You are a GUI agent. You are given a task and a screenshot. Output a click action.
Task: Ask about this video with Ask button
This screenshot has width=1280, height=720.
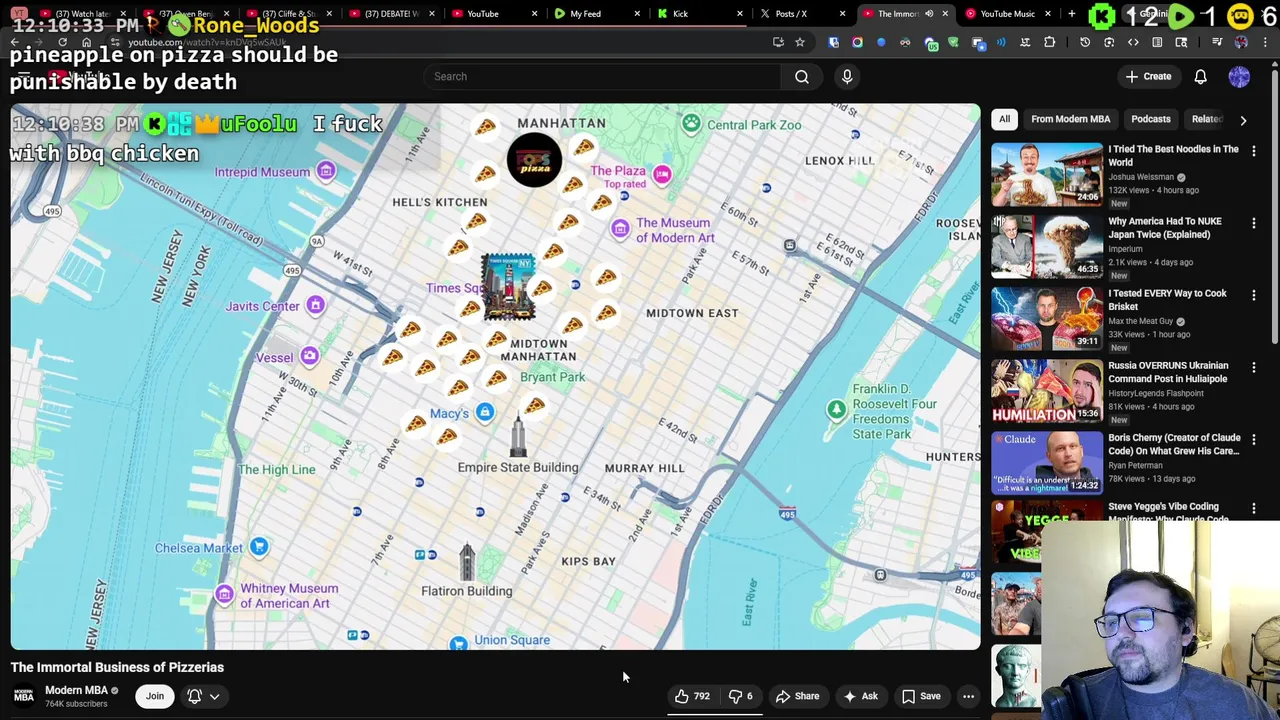tap(860, 696)
